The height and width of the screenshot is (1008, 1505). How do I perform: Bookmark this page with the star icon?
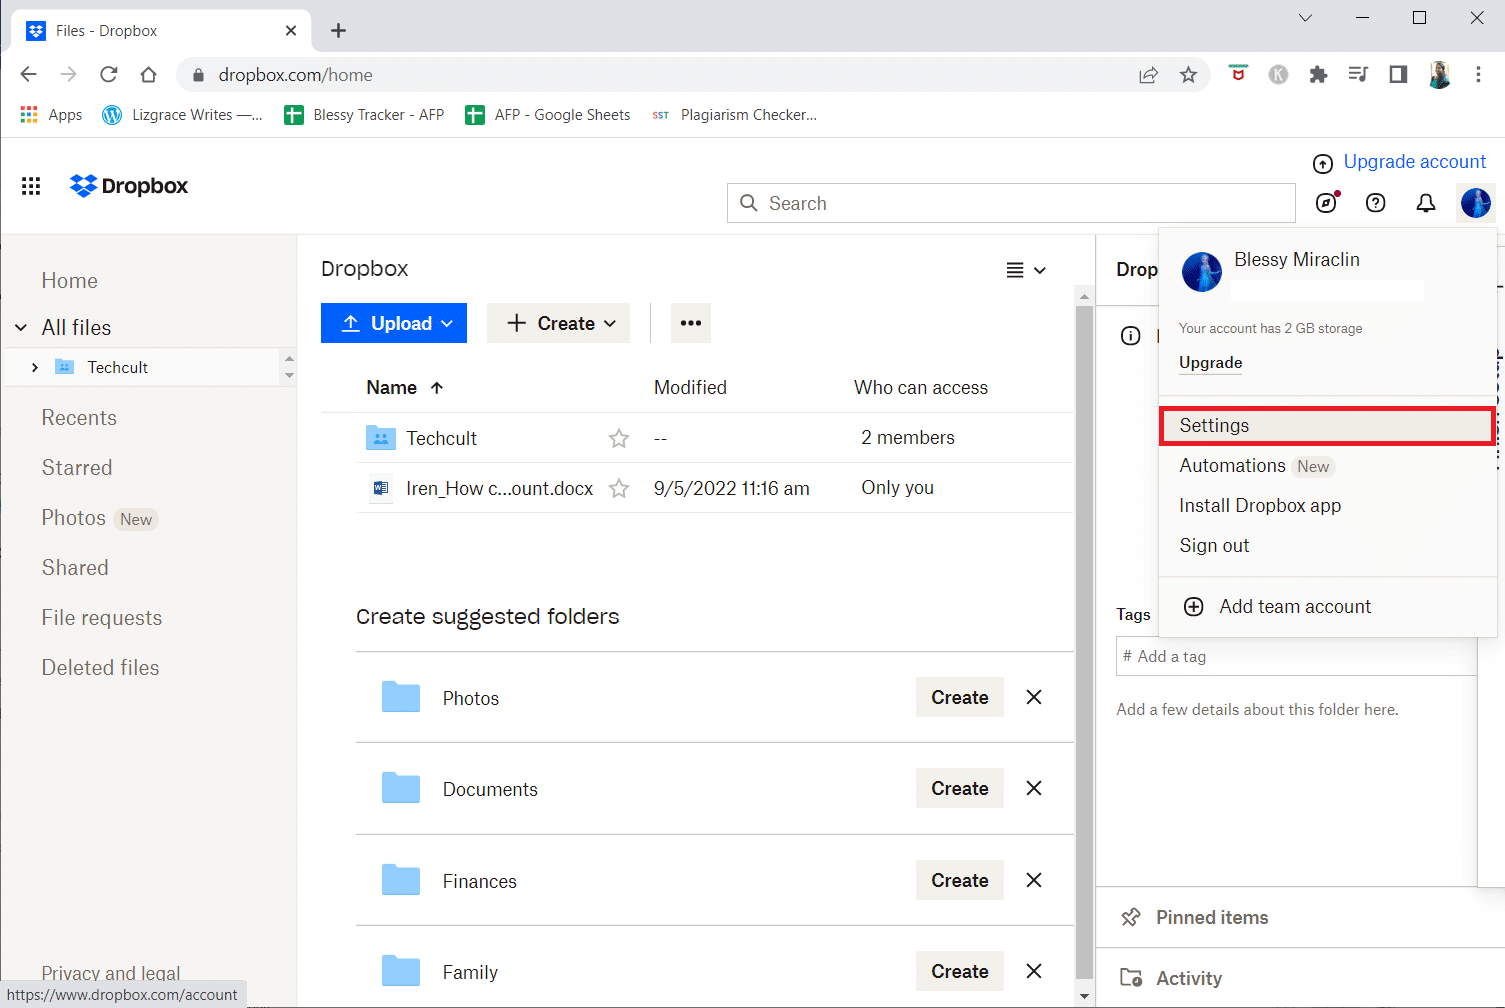pyautogui.click(x=1188, y=75)
